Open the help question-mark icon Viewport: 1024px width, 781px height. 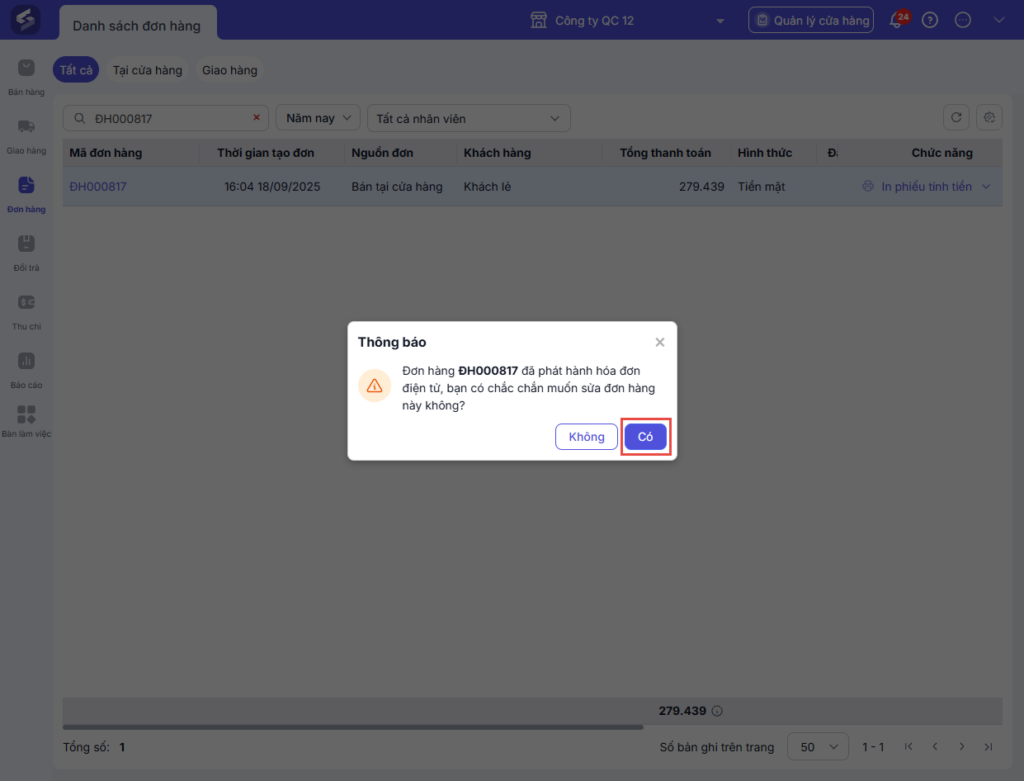click(930, 20)
